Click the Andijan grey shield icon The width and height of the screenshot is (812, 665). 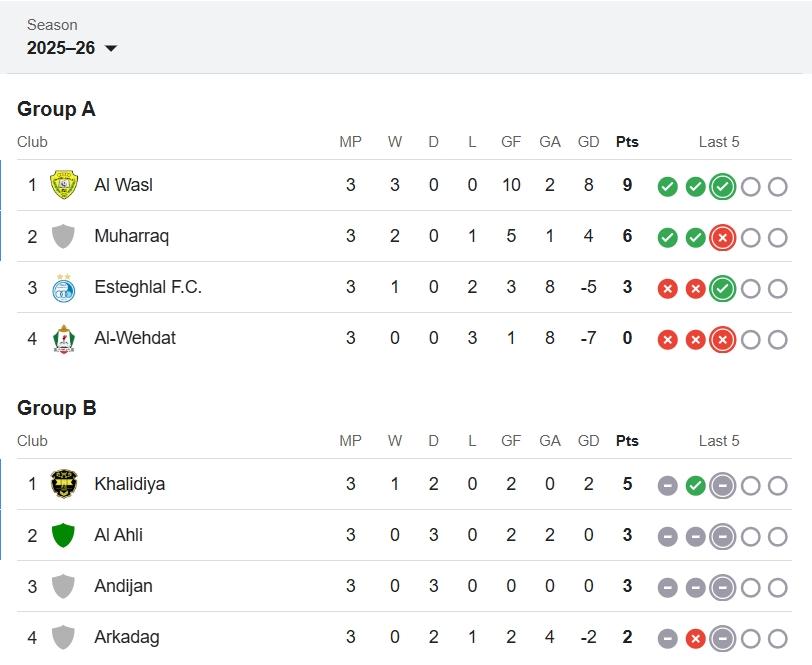(x=63, y=587)
